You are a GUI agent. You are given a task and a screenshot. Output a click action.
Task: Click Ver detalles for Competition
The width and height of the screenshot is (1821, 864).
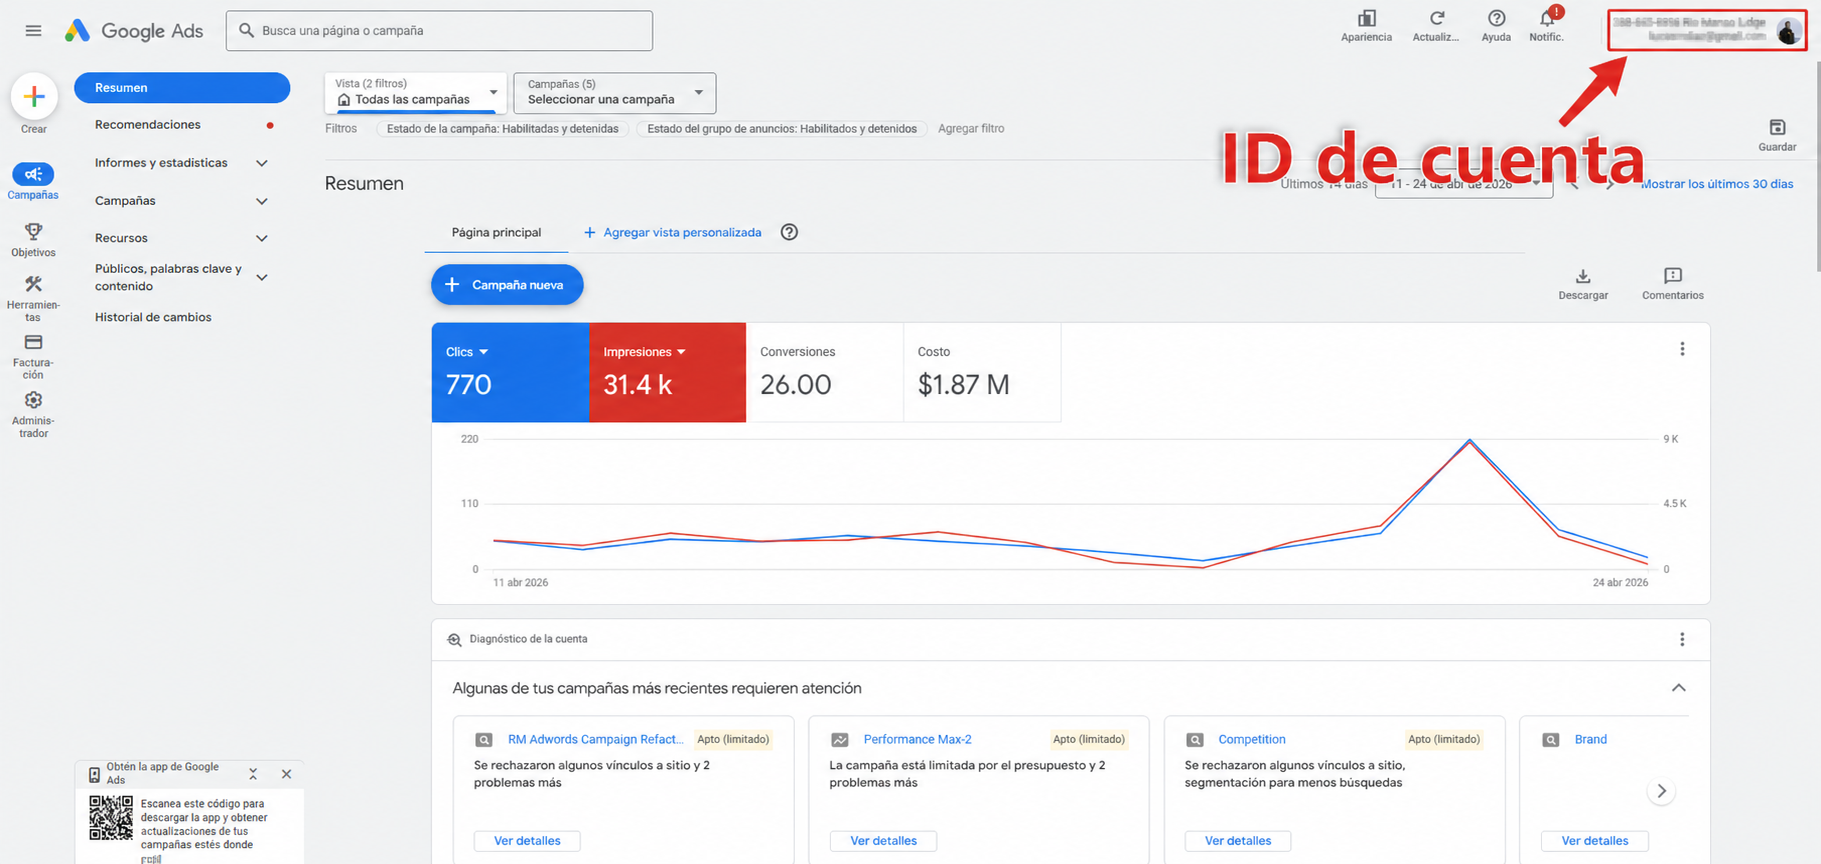point(1238,841)
